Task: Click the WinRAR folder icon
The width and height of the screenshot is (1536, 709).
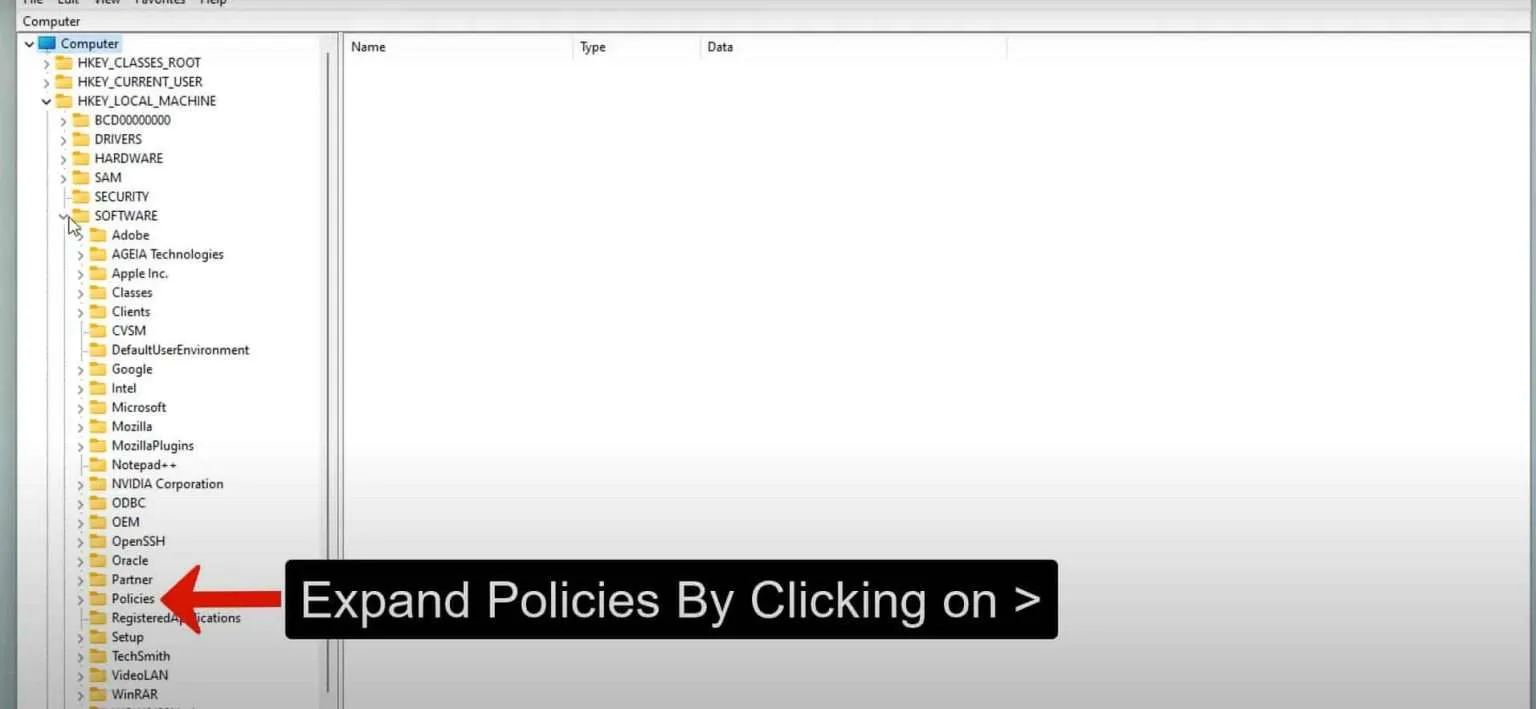Action: pos(98,694)
